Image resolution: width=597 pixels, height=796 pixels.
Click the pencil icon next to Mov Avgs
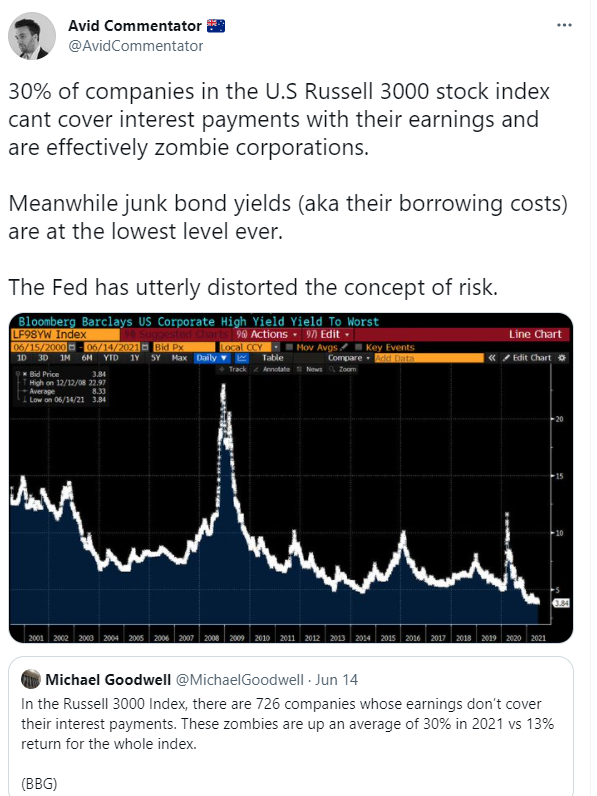(x=344, y=347)
